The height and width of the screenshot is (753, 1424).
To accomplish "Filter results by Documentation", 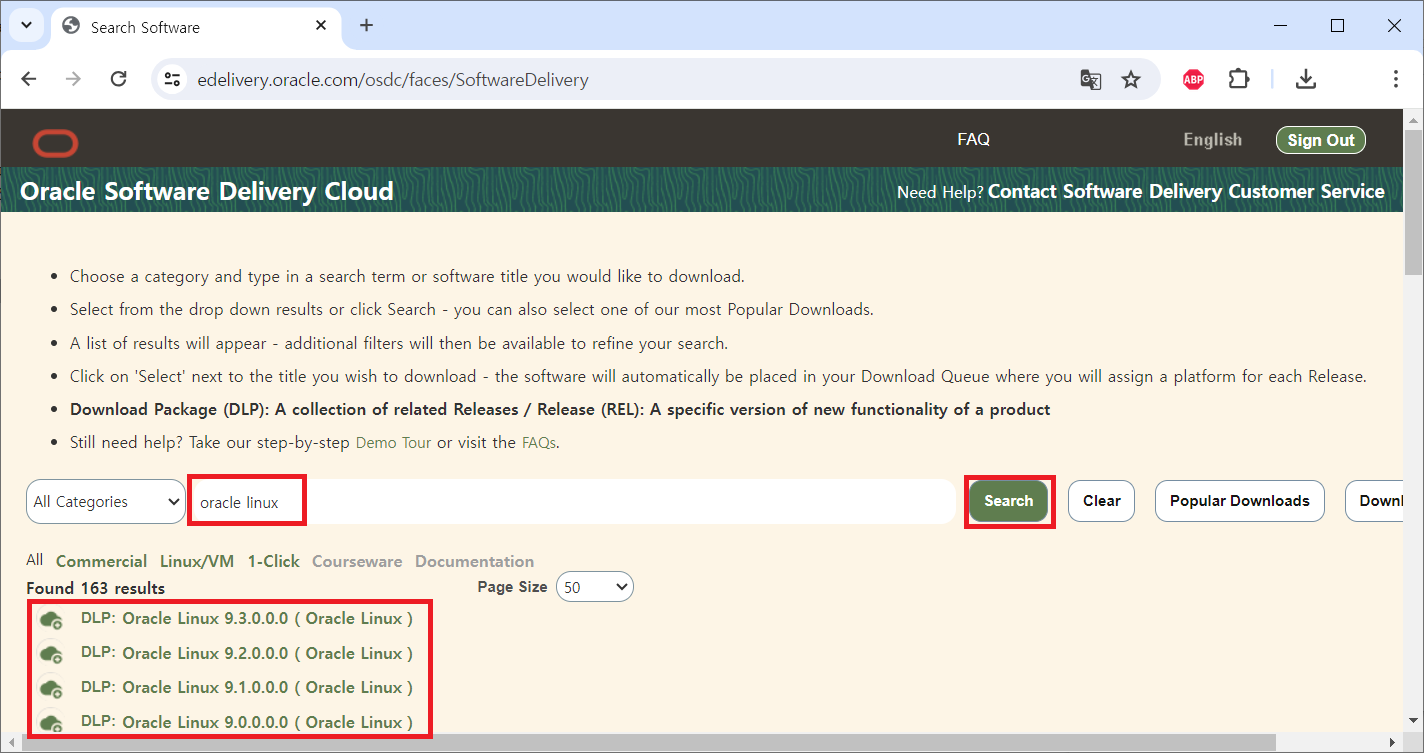I will click(475, 561).
